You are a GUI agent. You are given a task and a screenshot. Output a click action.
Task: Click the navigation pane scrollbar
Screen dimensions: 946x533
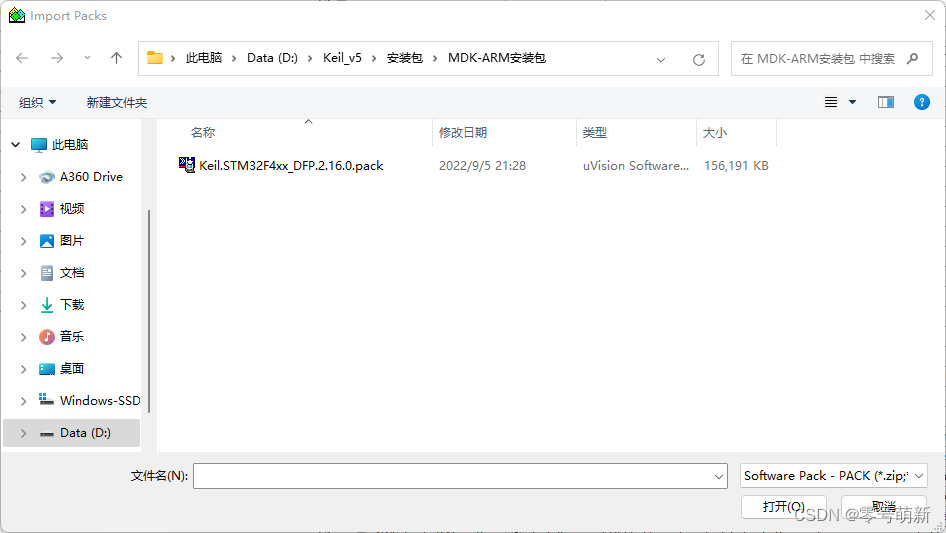(x=148, y=311)
